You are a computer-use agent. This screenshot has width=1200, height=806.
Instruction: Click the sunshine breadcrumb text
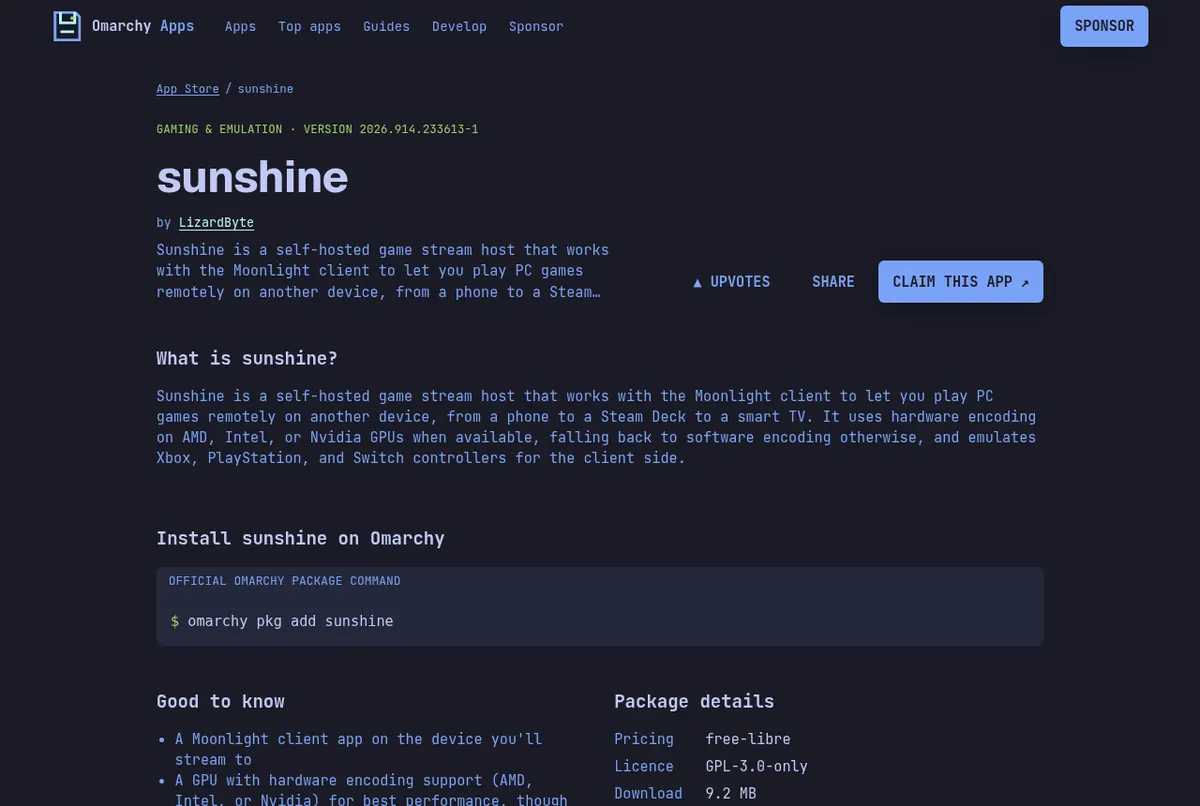[x=266, y=89]
